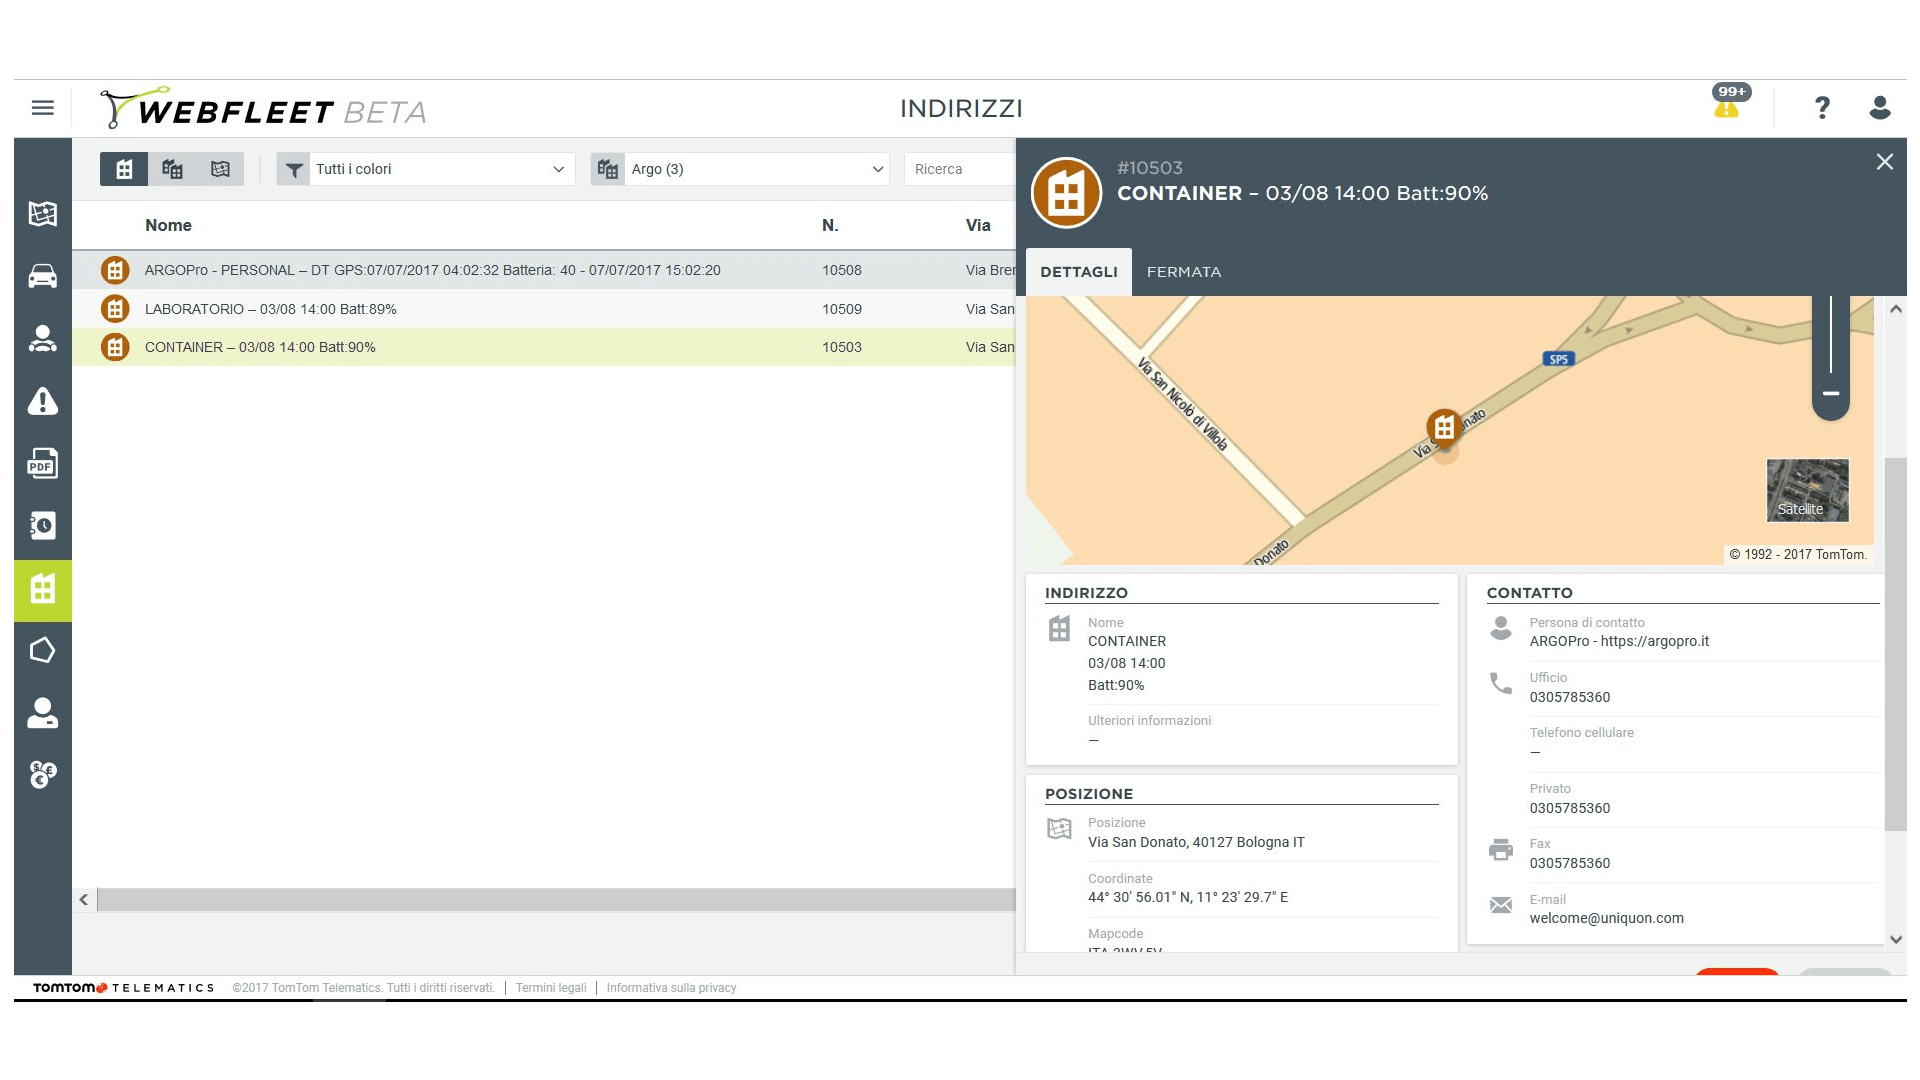Open the hamburger main menu
Screen dimensions: 1920x1080
click(42, 108)
